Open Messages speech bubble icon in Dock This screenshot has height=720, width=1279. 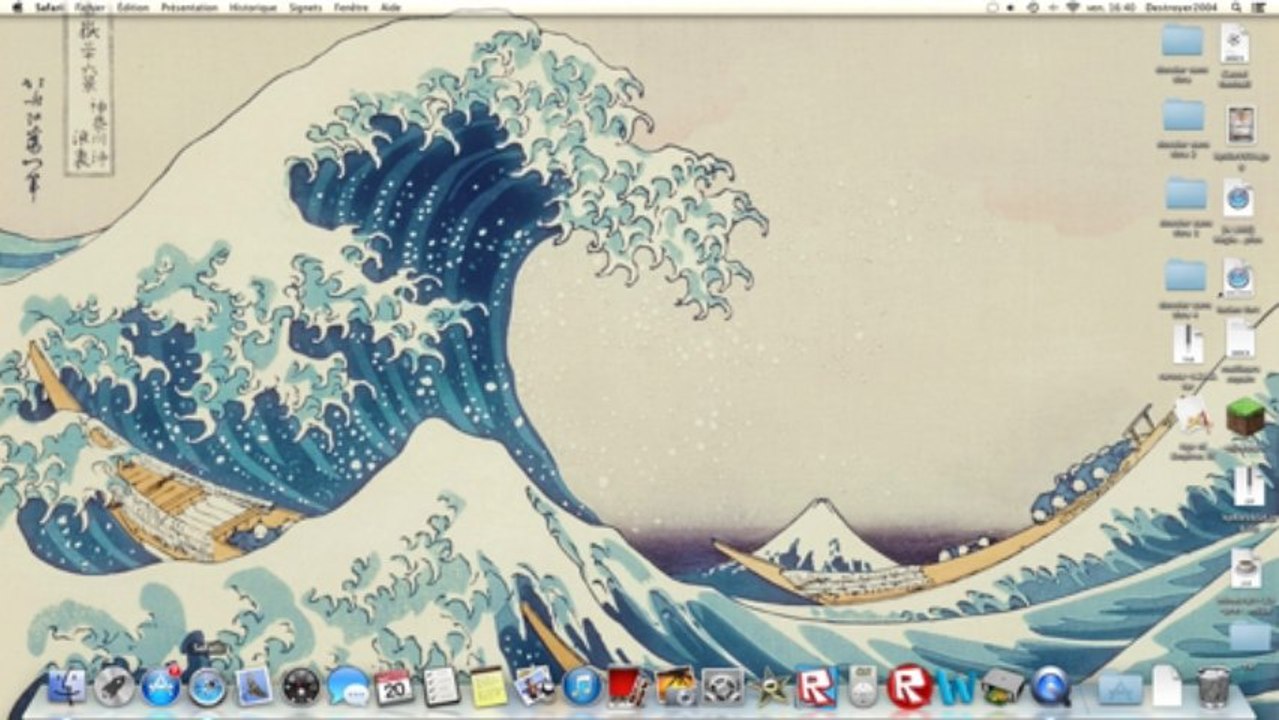[x=348, y=686]
